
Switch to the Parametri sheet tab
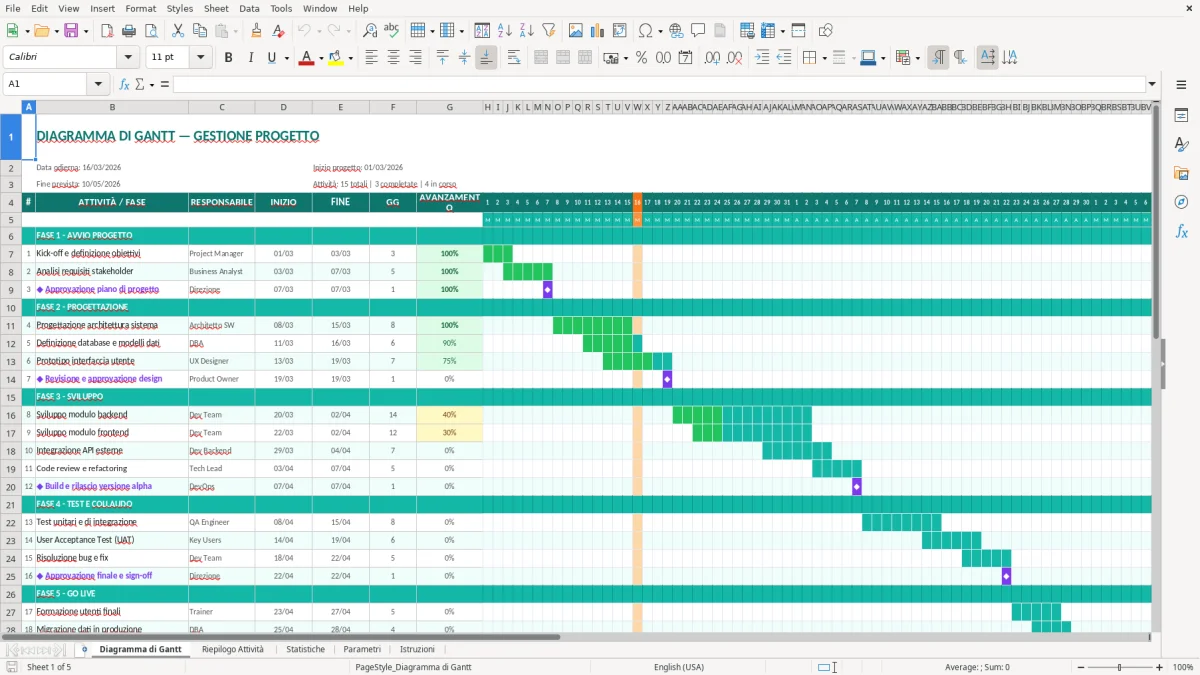(x=362, y=649)
